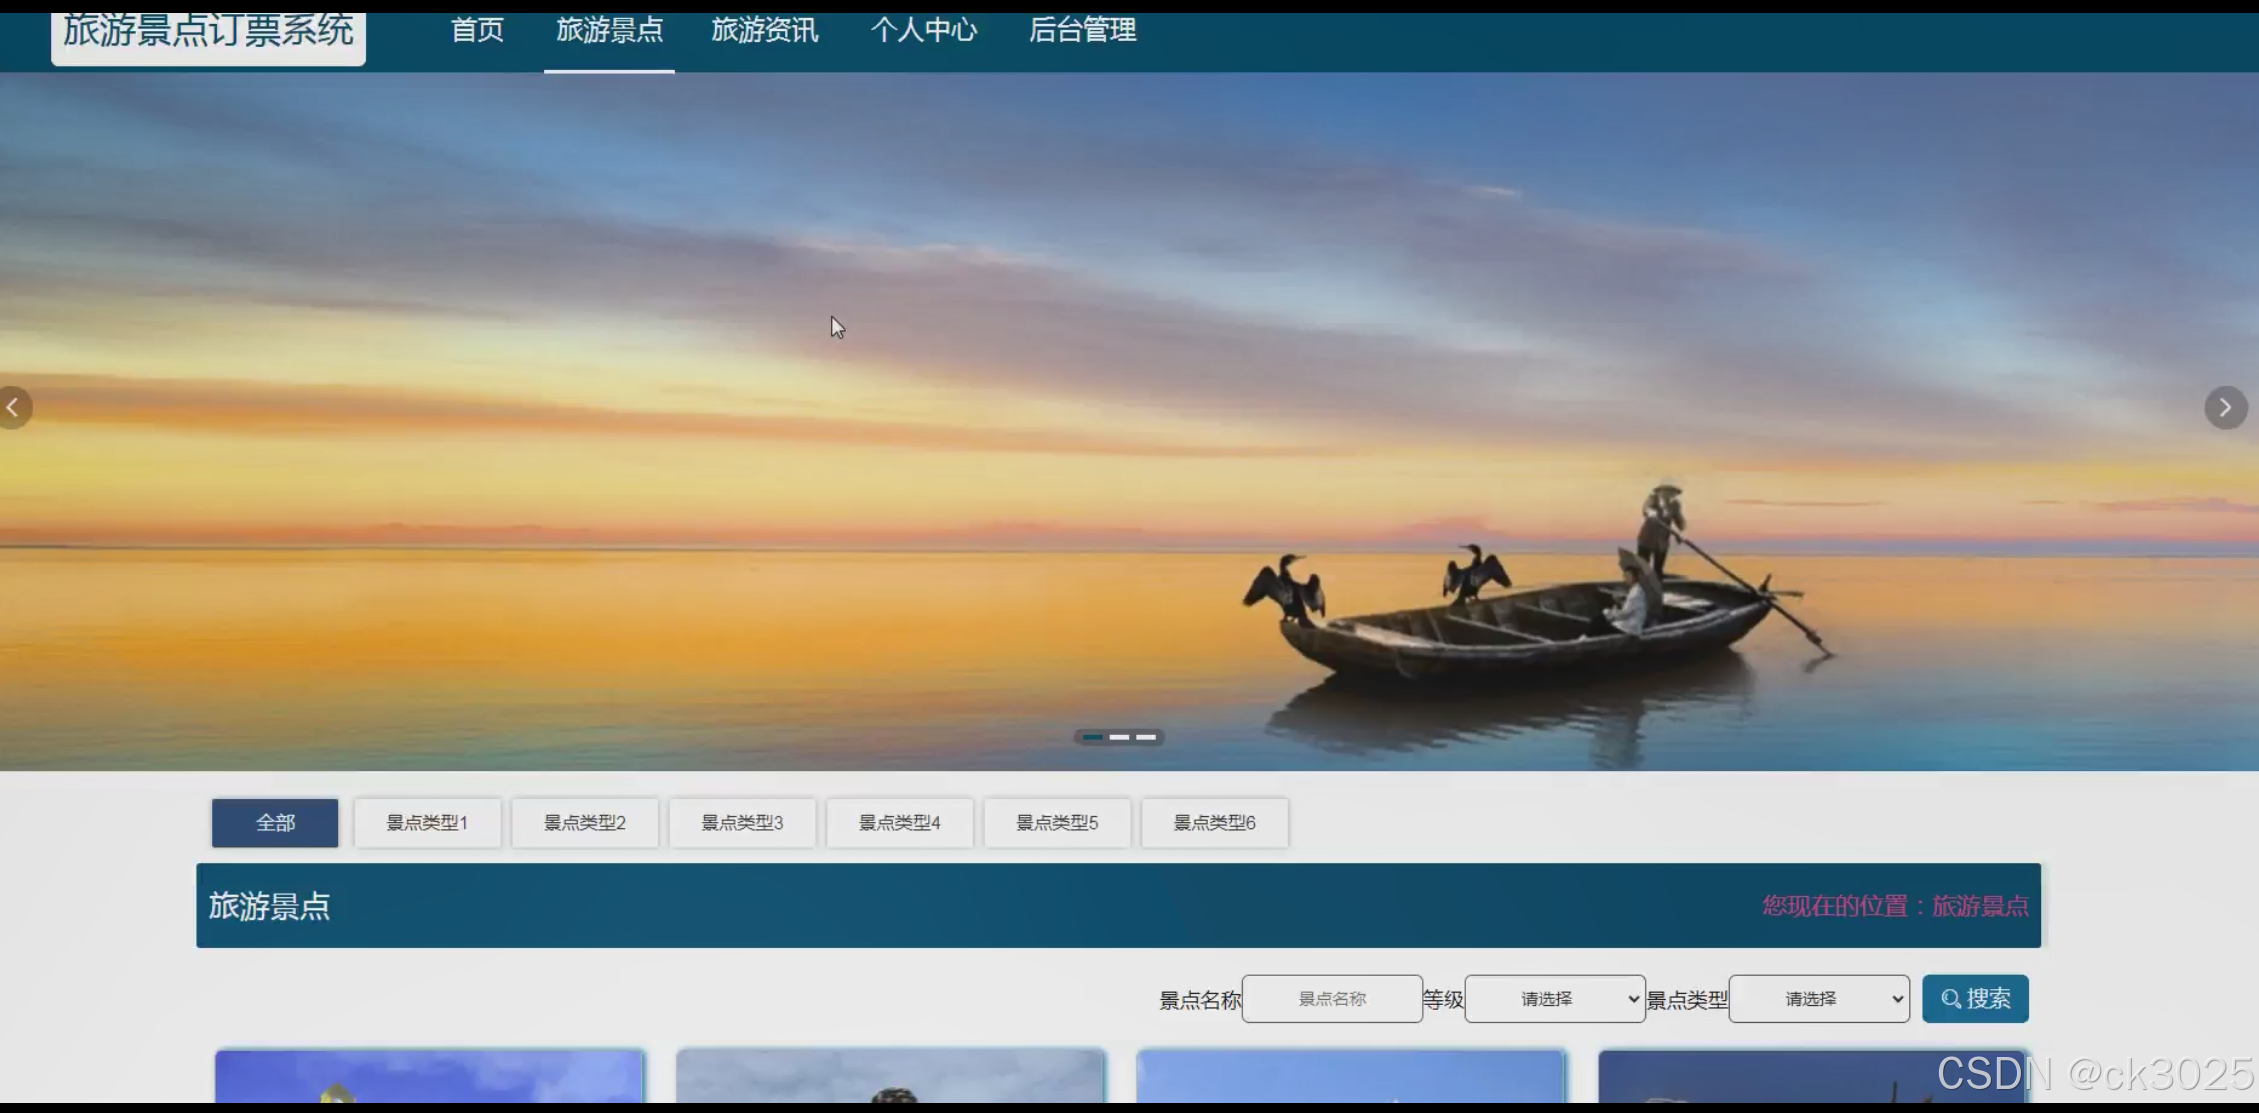Viewport: 2259px width, 1113px height.
Task: Filter by 景点类型6
Action: [1214, 822]
